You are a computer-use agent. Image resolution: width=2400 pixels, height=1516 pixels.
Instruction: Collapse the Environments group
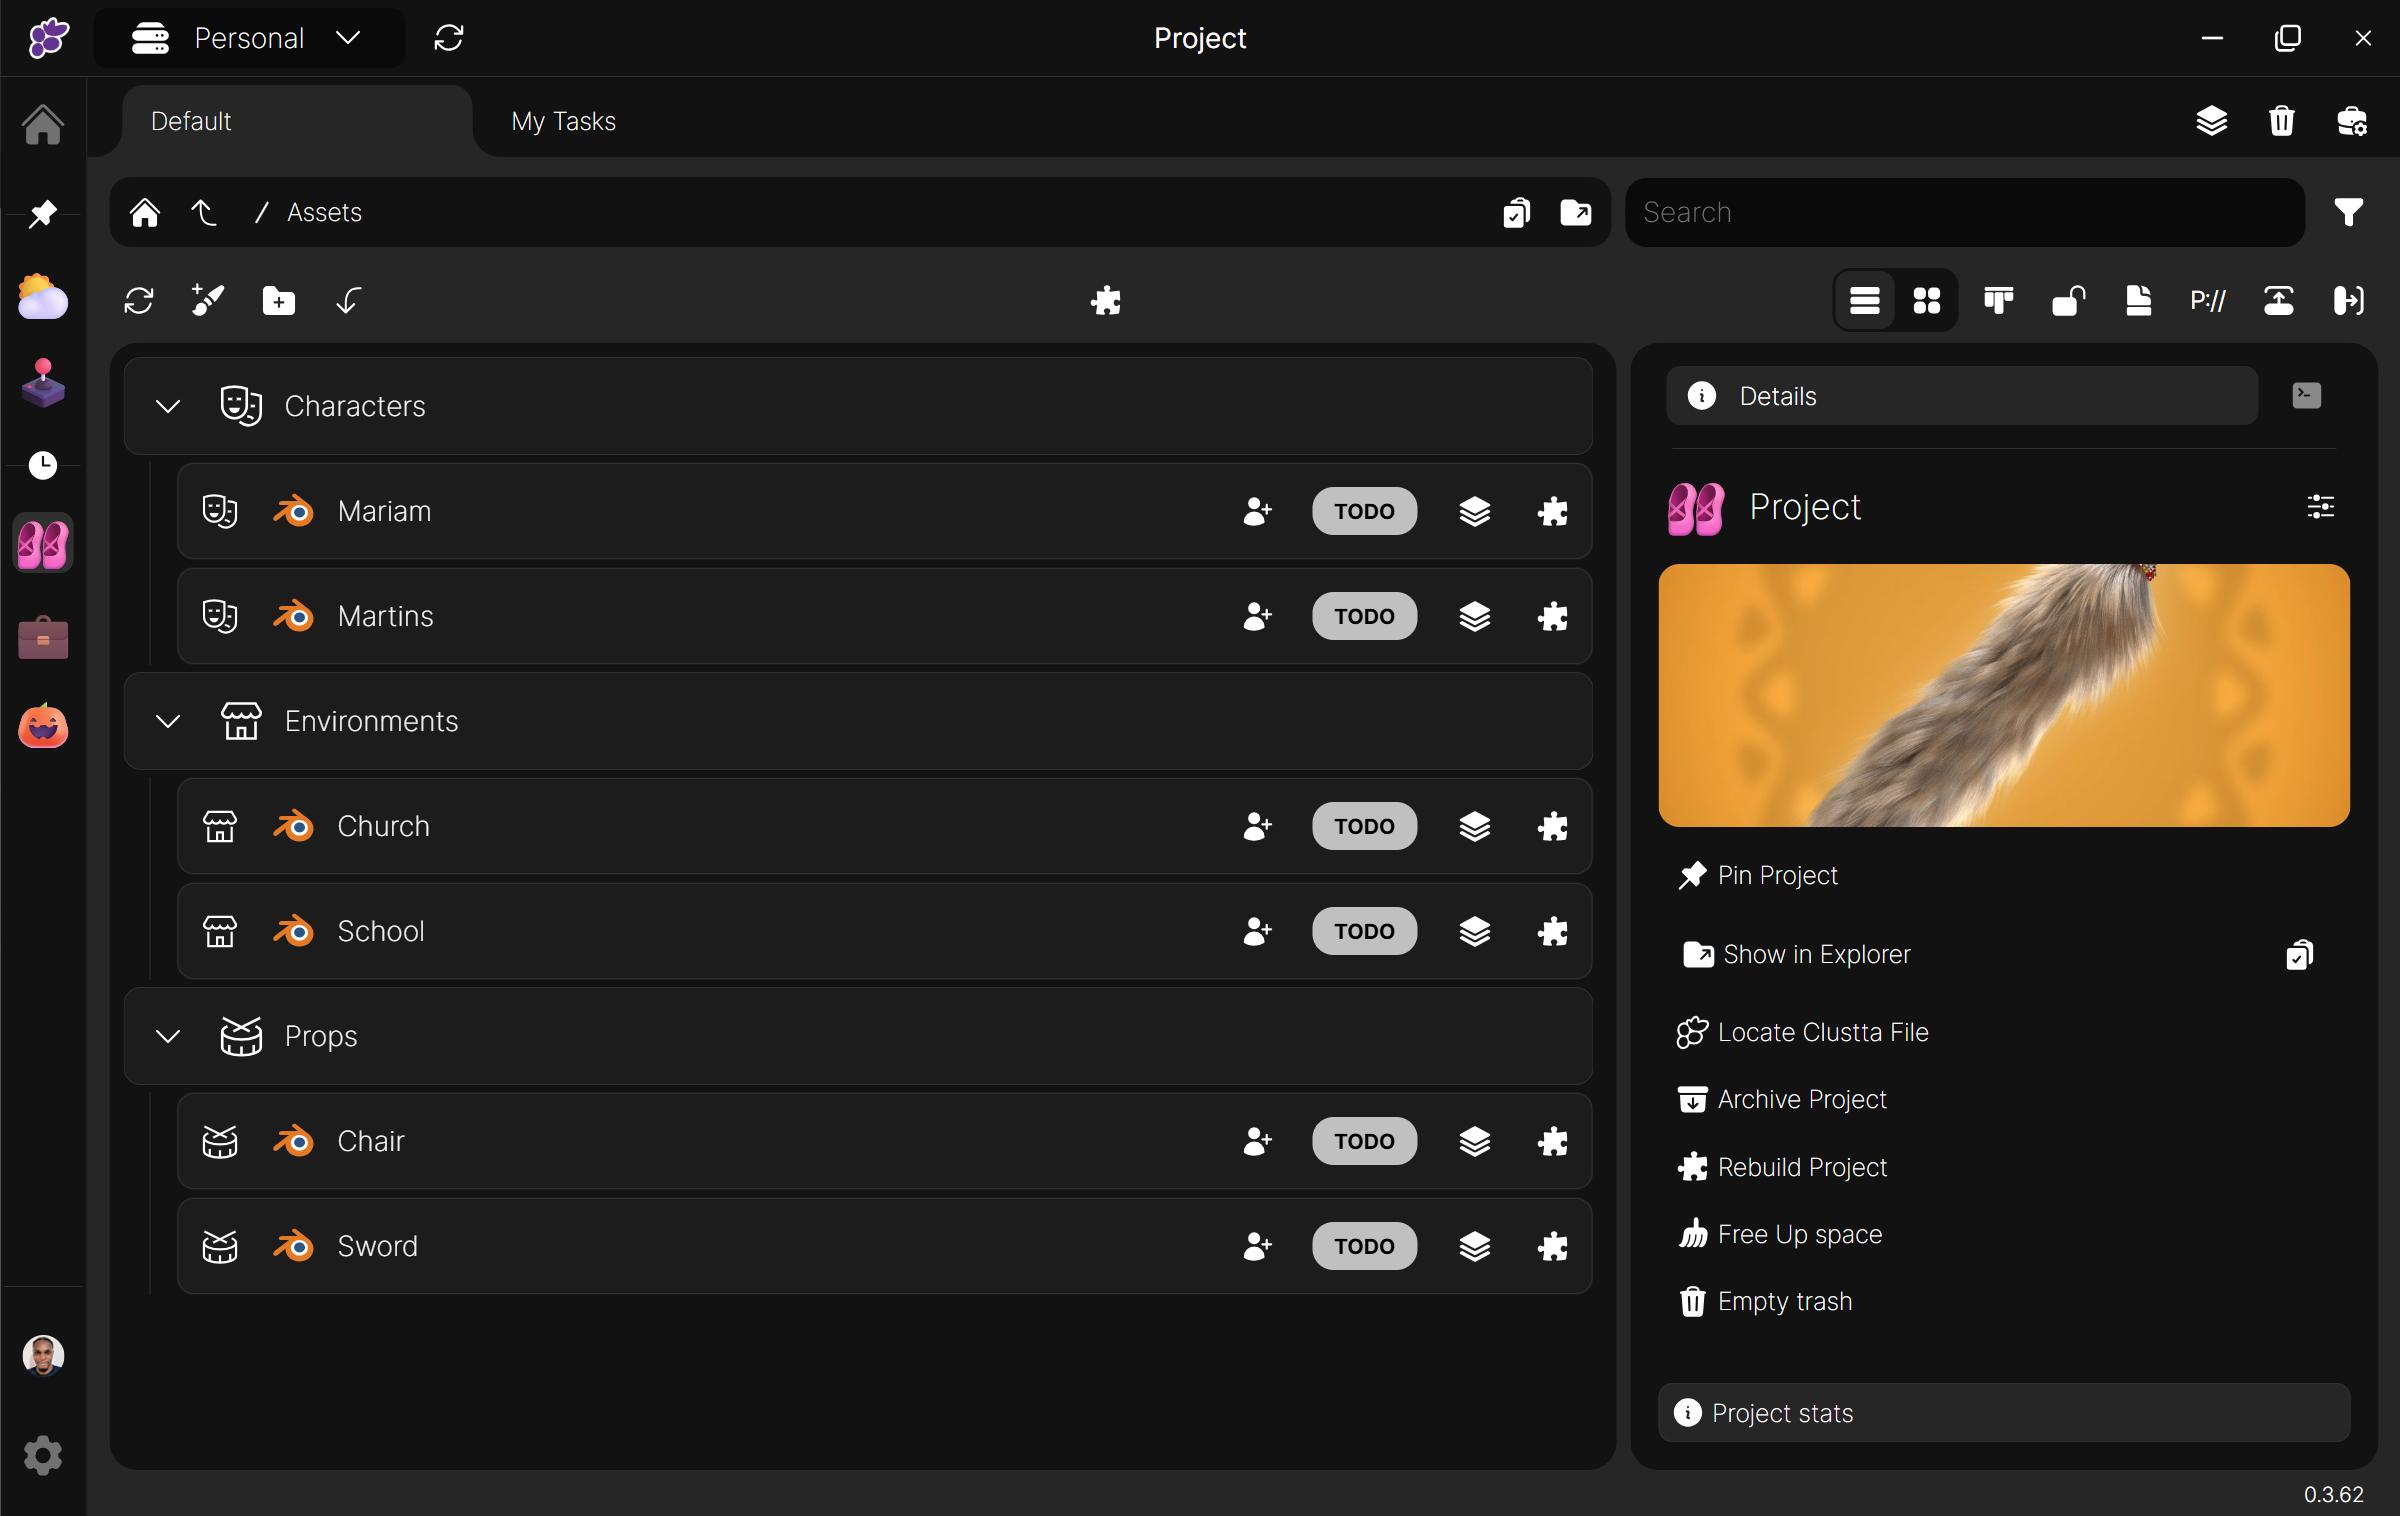168,721
